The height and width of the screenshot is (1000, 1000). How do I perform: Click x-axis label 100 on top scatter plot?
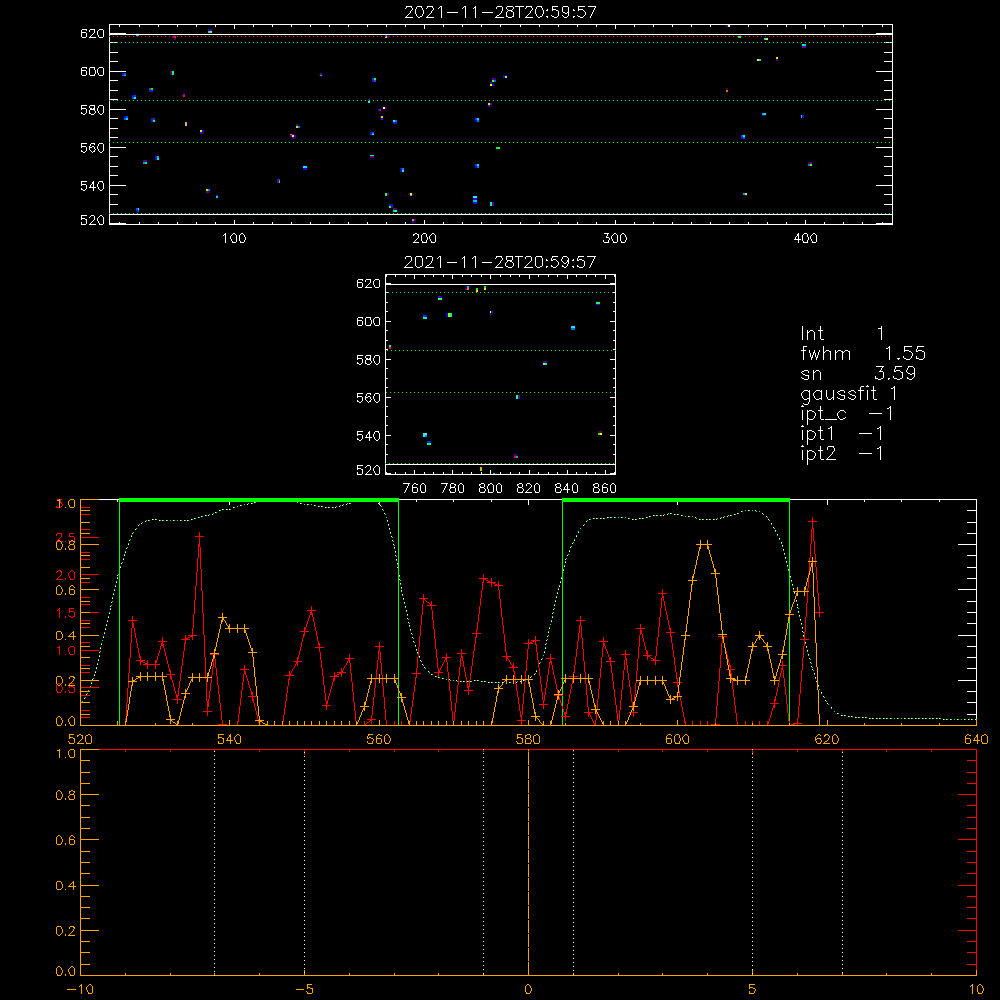(234, 239)
